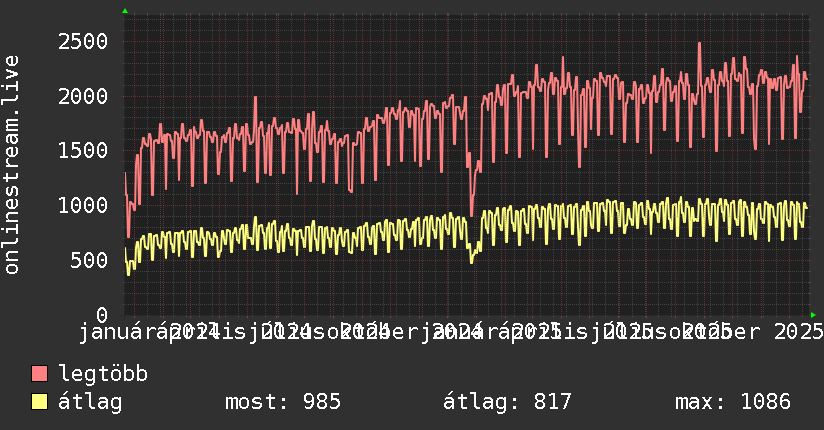
Task: Select the átlag legend label beside yellow swatch
Action: coord(90,403)
